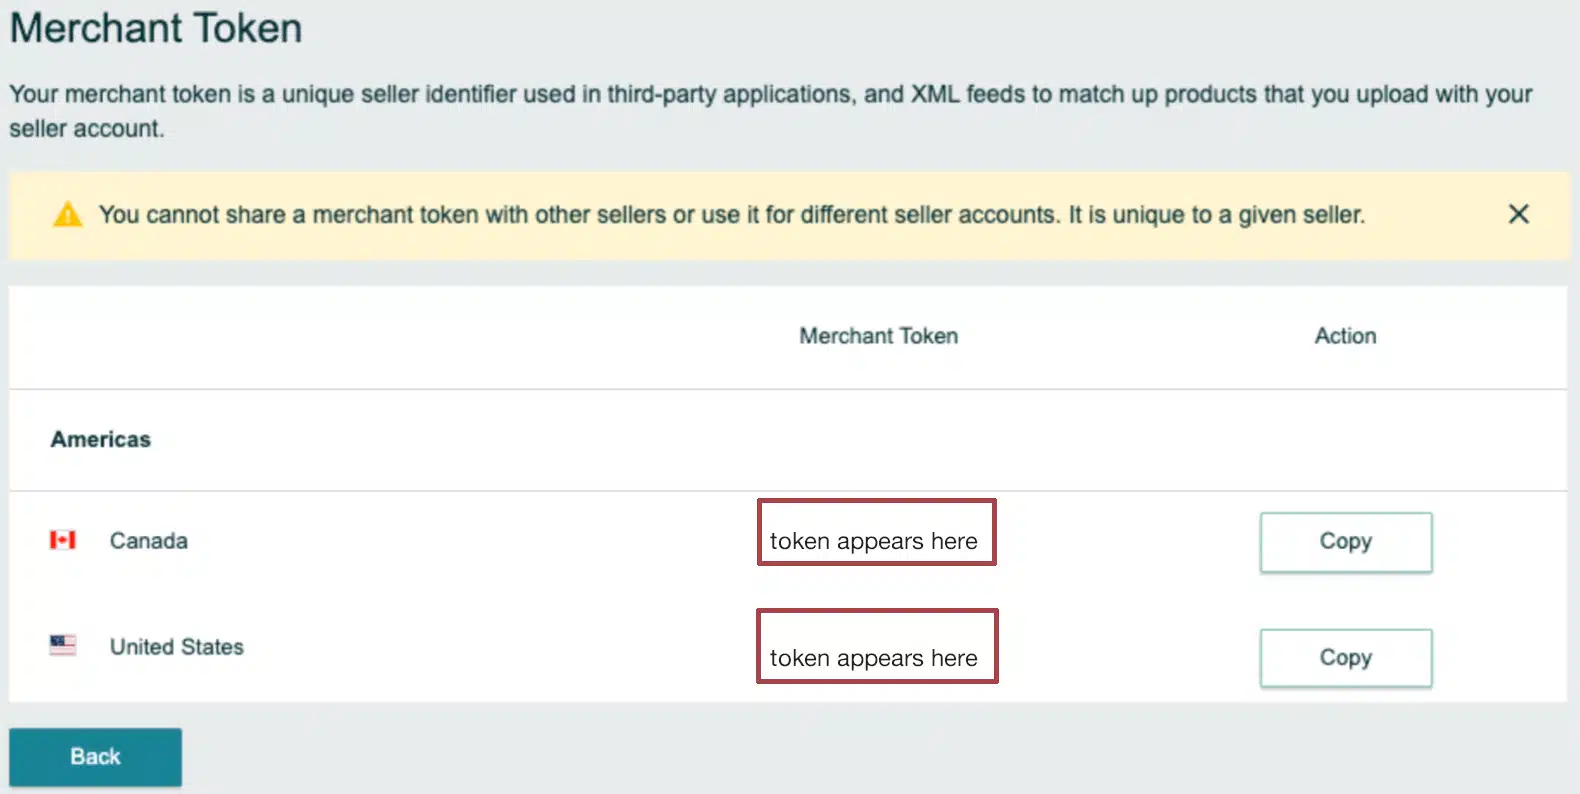Copy the Canada merchant token
This screenshot has width=1580, height=794.
pos(1345,542)
